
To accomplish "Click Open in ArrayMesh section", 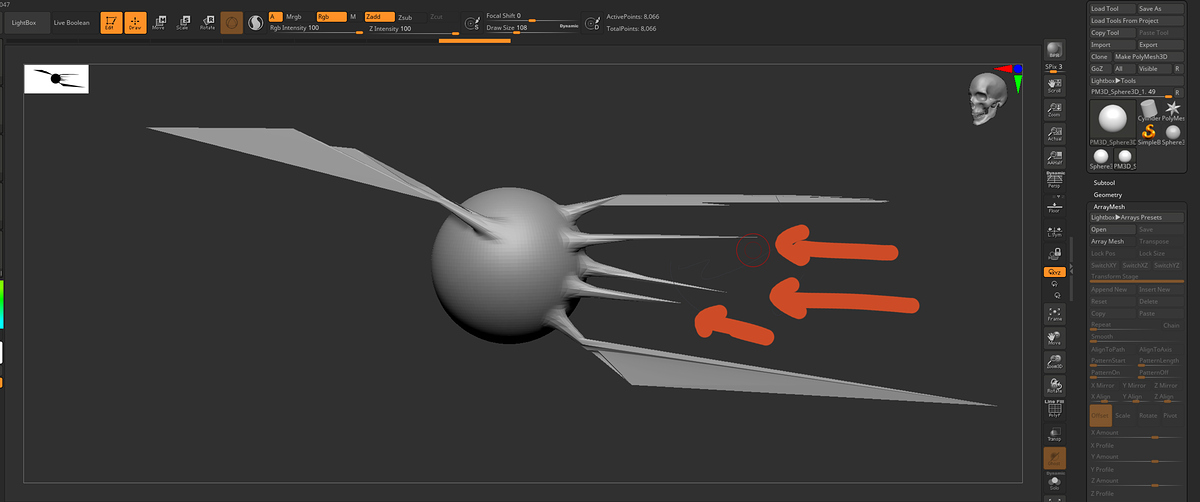I will [x=1112, y=229].
